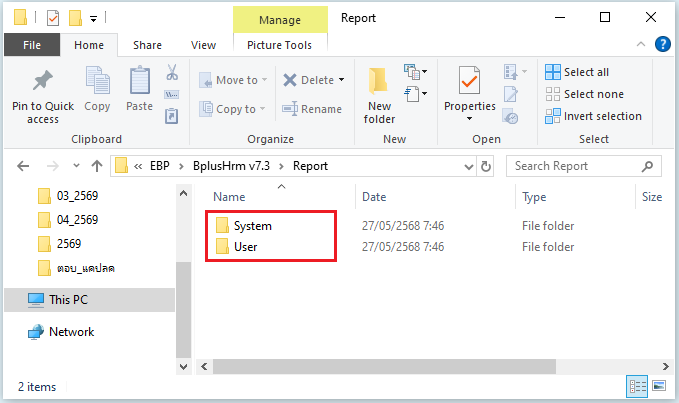679x403 pixels.
Task: Go up one folder level
Action: coord(96,166)
